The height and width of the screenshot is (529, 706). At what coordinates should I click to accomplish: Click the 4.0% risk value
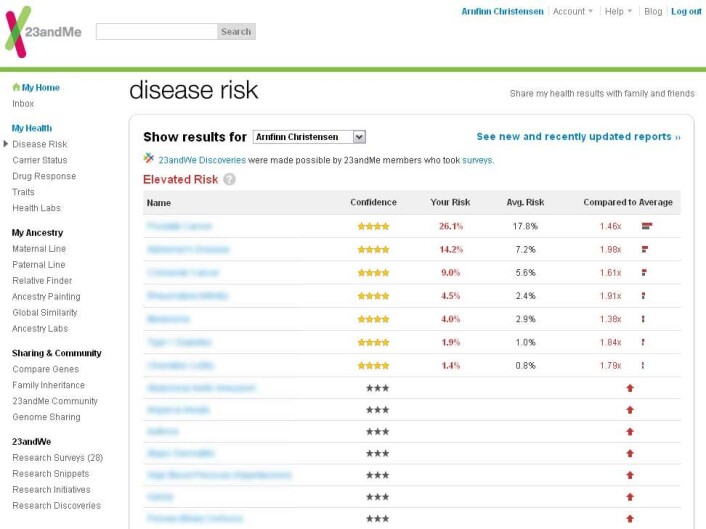pos(451,319)
